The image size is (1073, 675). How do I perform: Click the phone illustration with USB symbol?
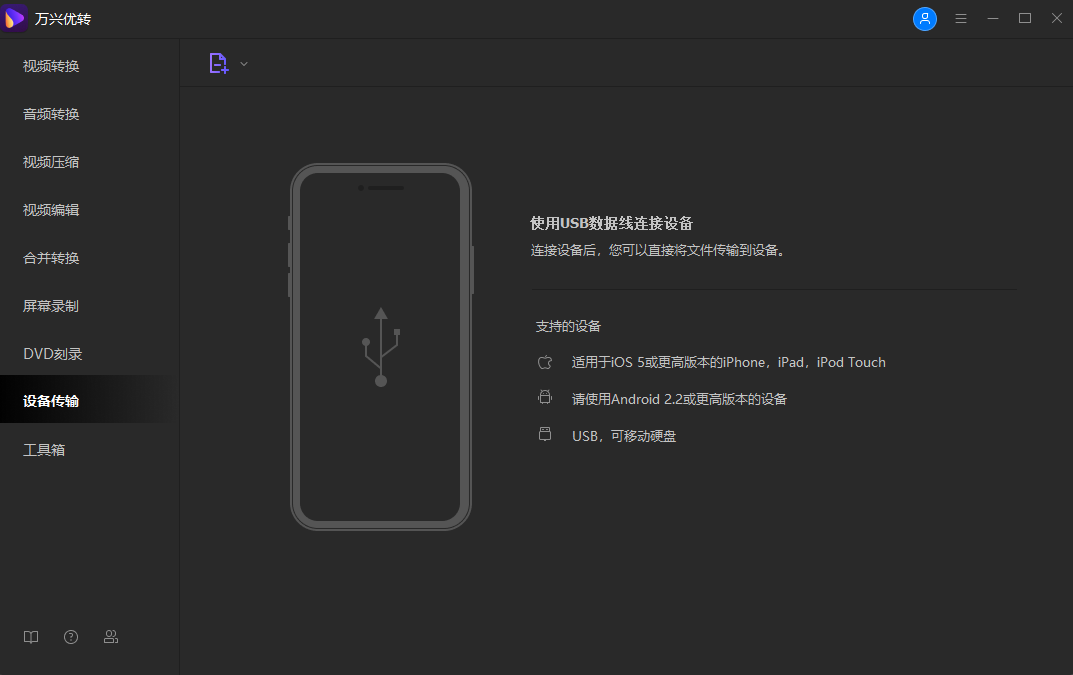pos(380,345)
